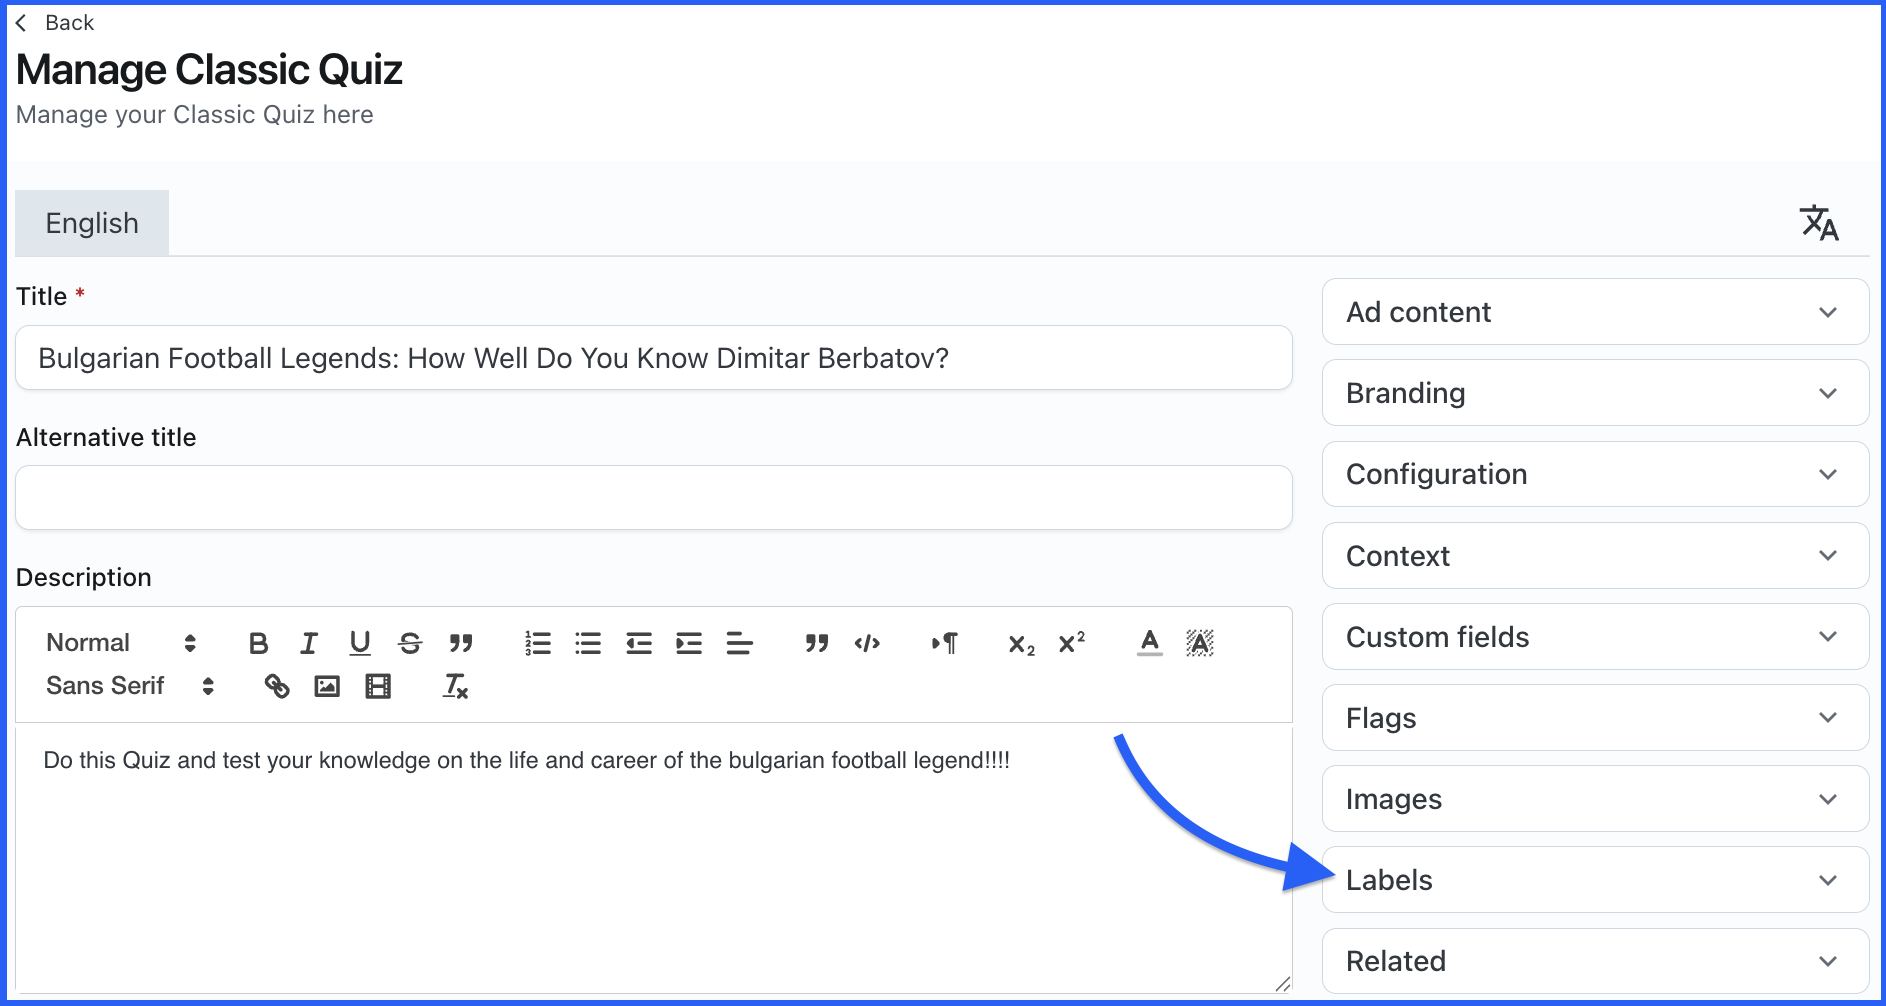This screenshot has width=1886, height=1006.
Task: Toggle italic formatting in description editor
Action: coord(309,643)
